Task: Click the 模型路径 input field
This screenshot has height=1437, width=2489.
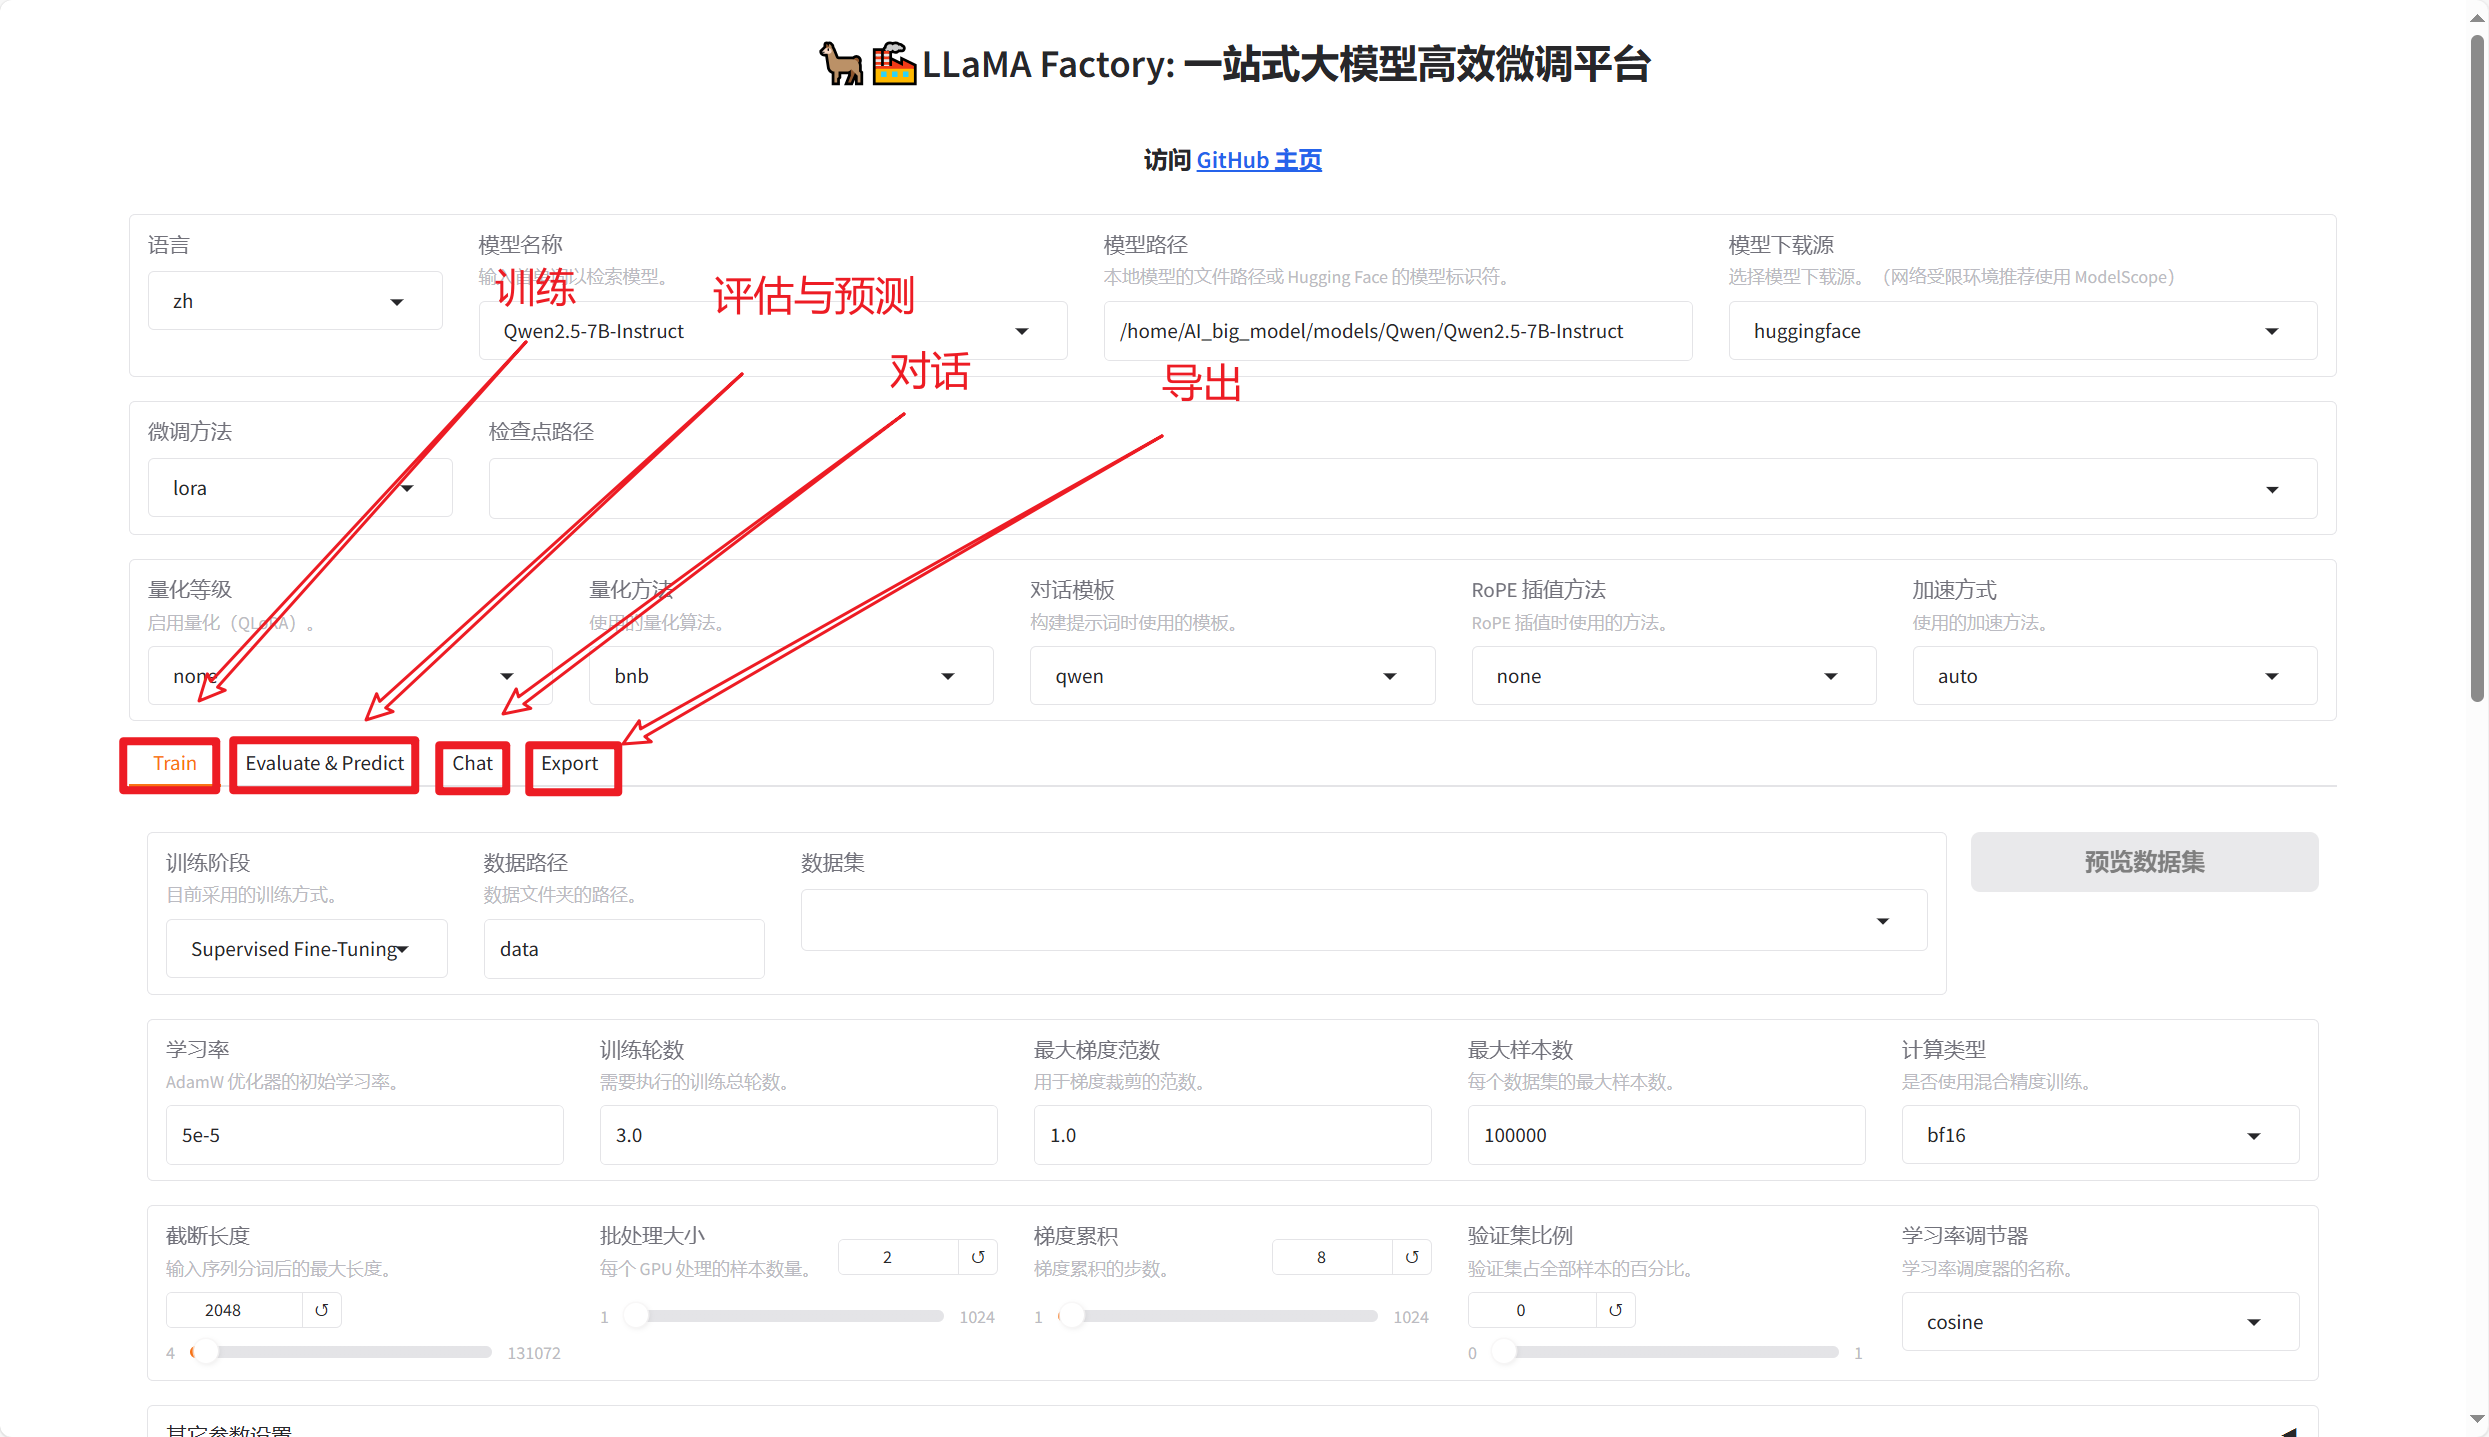Action: 1398,331
